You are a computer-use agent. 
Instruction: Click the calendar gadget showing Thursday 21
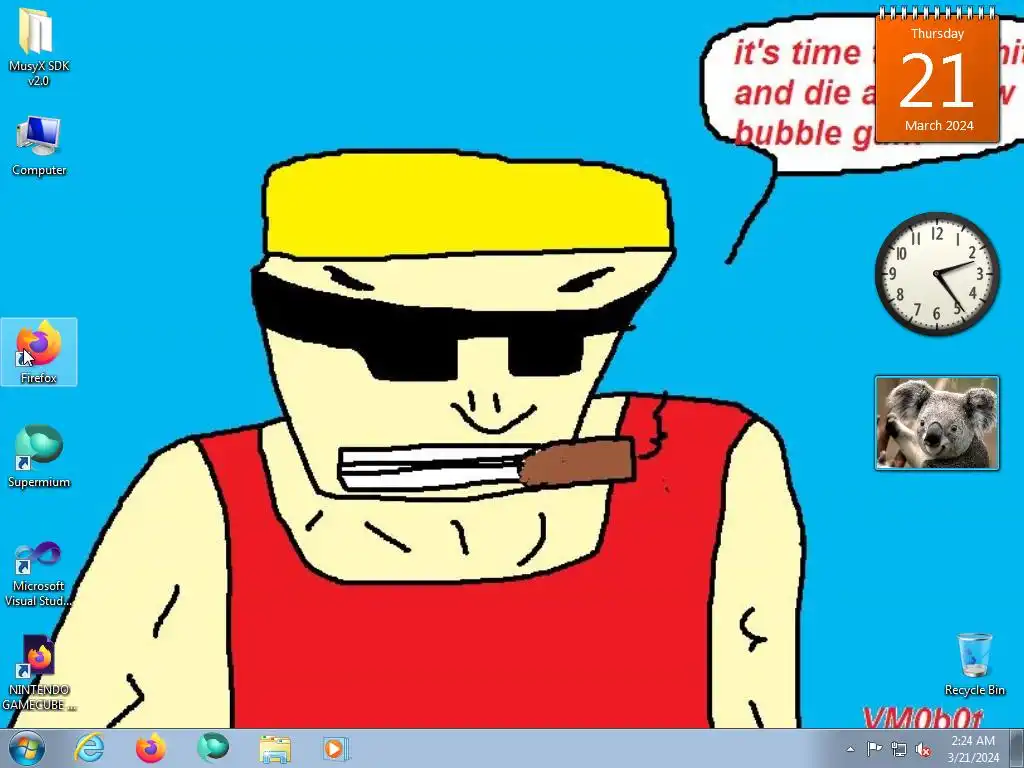[x=937, y=76]
